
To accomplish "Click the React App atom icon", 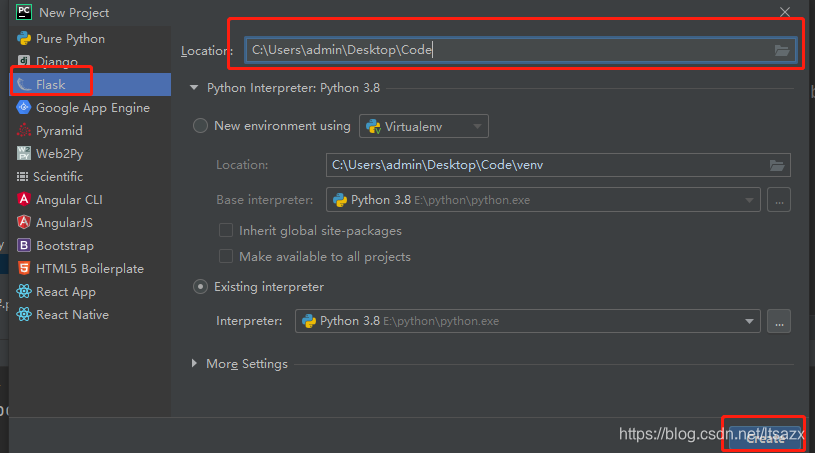I will pyautogui.click(x=24, y=291).
